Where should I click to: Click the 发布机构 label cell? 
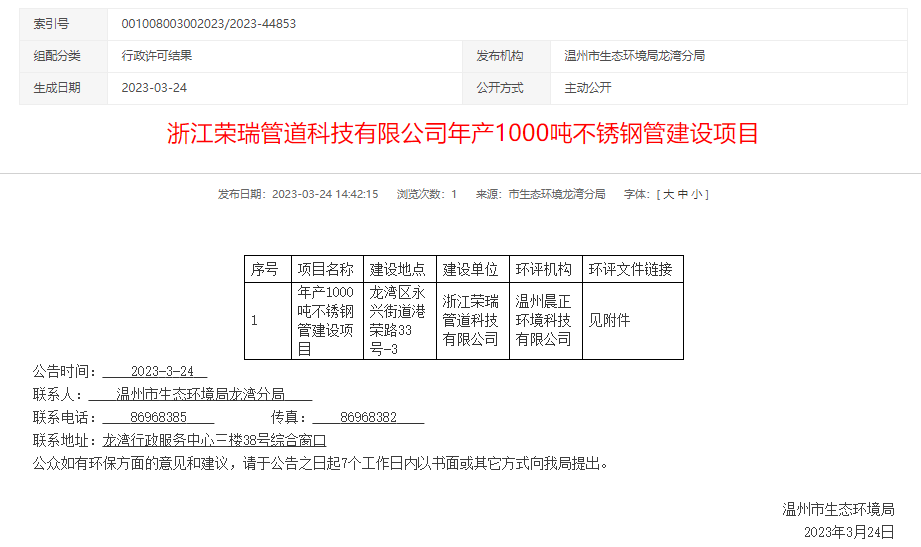[x=499, y=56]
